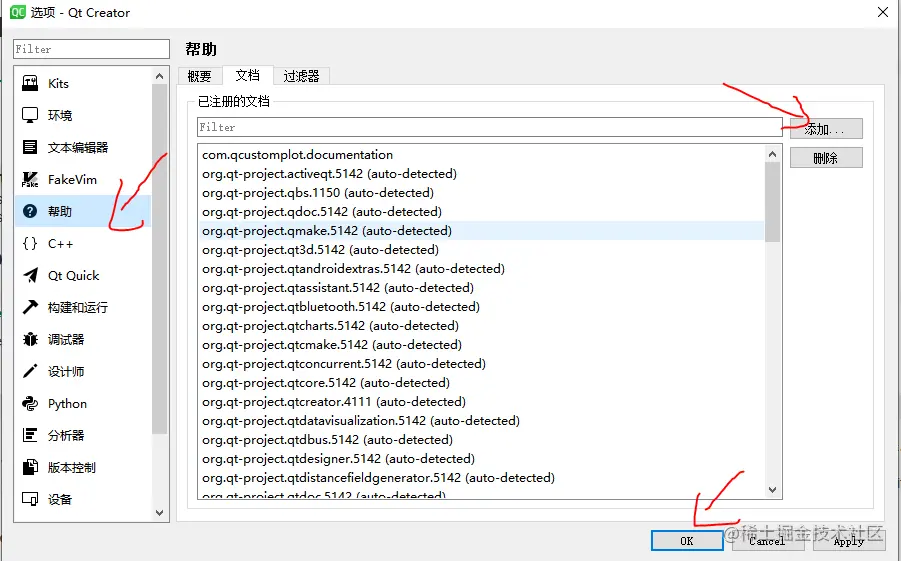Select org.qt-project.qmake.5142 entry
901x561 pixels.
pos(482,230)
